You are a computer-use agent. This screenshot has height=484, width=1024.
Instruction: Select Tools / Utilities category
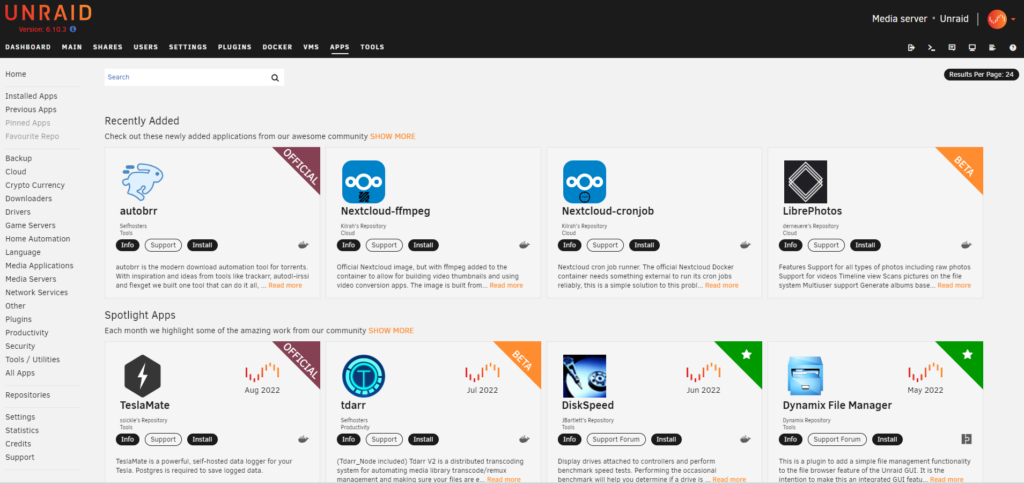tap(33, 359)
